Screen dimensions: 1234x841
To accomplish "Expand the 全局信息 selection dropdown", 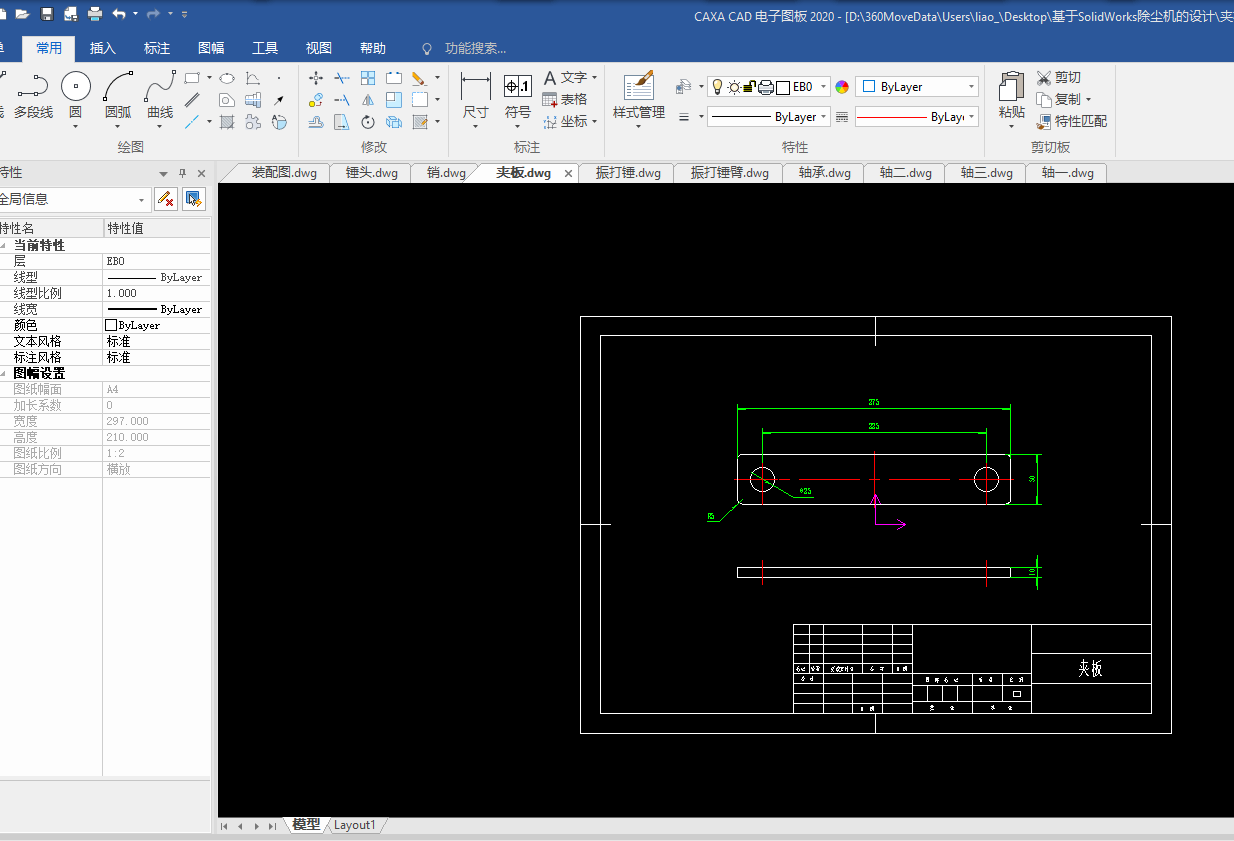I will coord(141,200).
